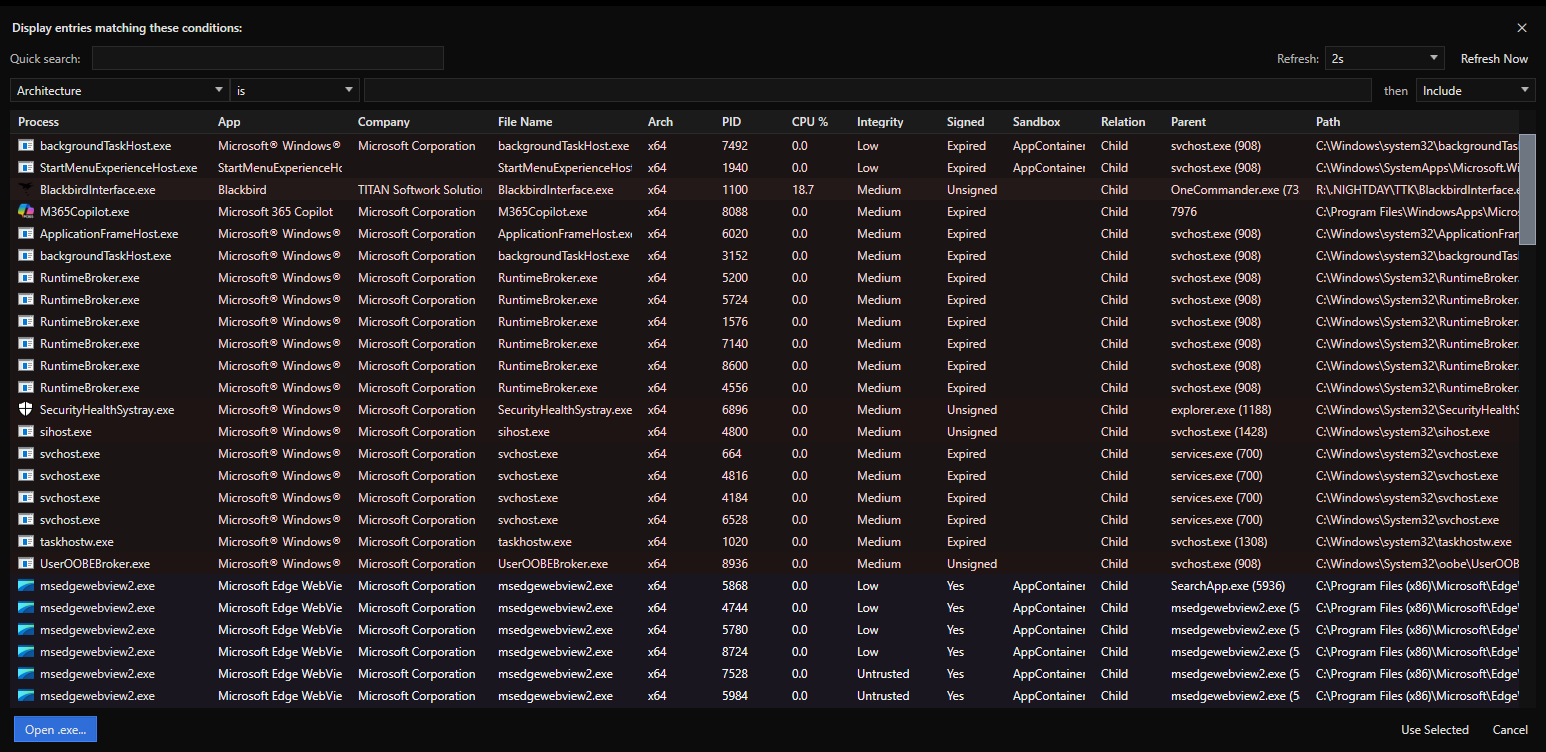Click the taskhostw.exe process icon
The image size is (1546, 752).
[26, 542]
